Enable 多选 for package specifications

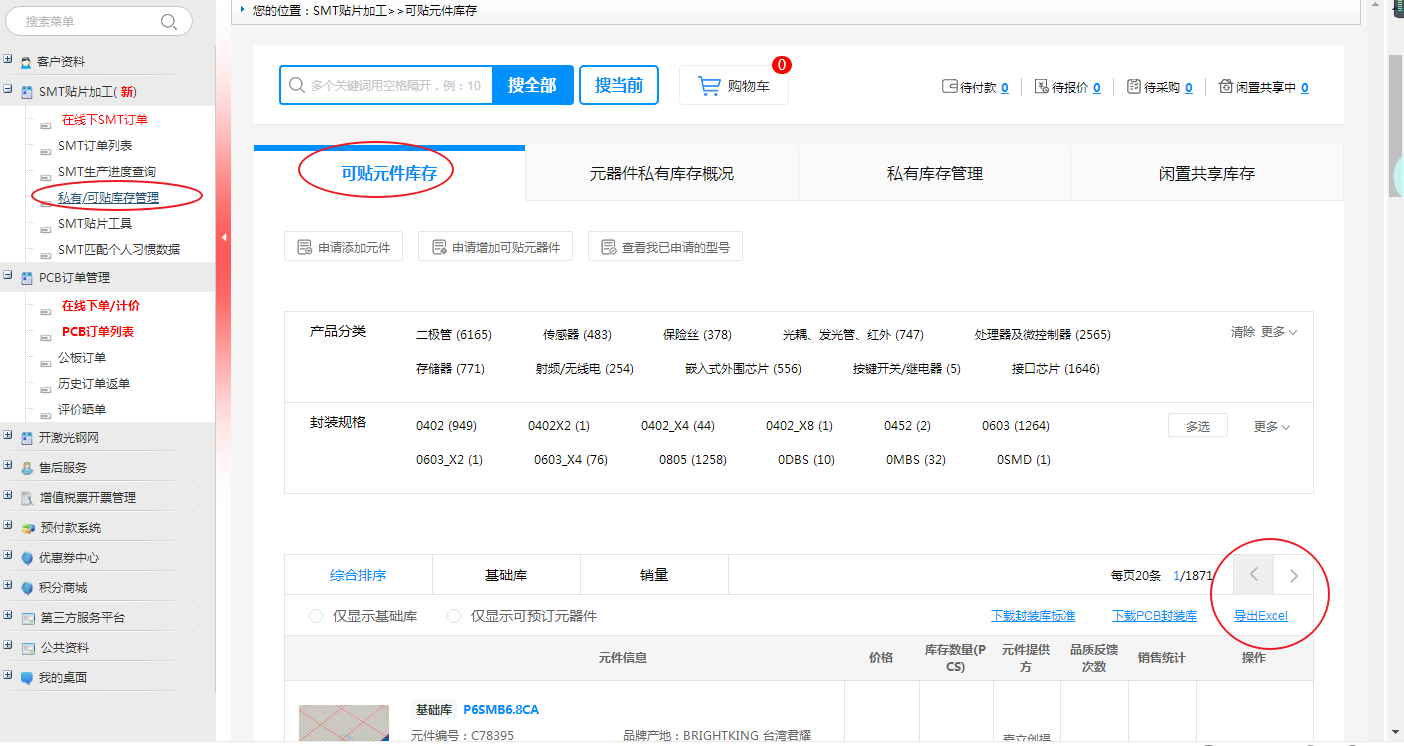(x=1197, y=426)
